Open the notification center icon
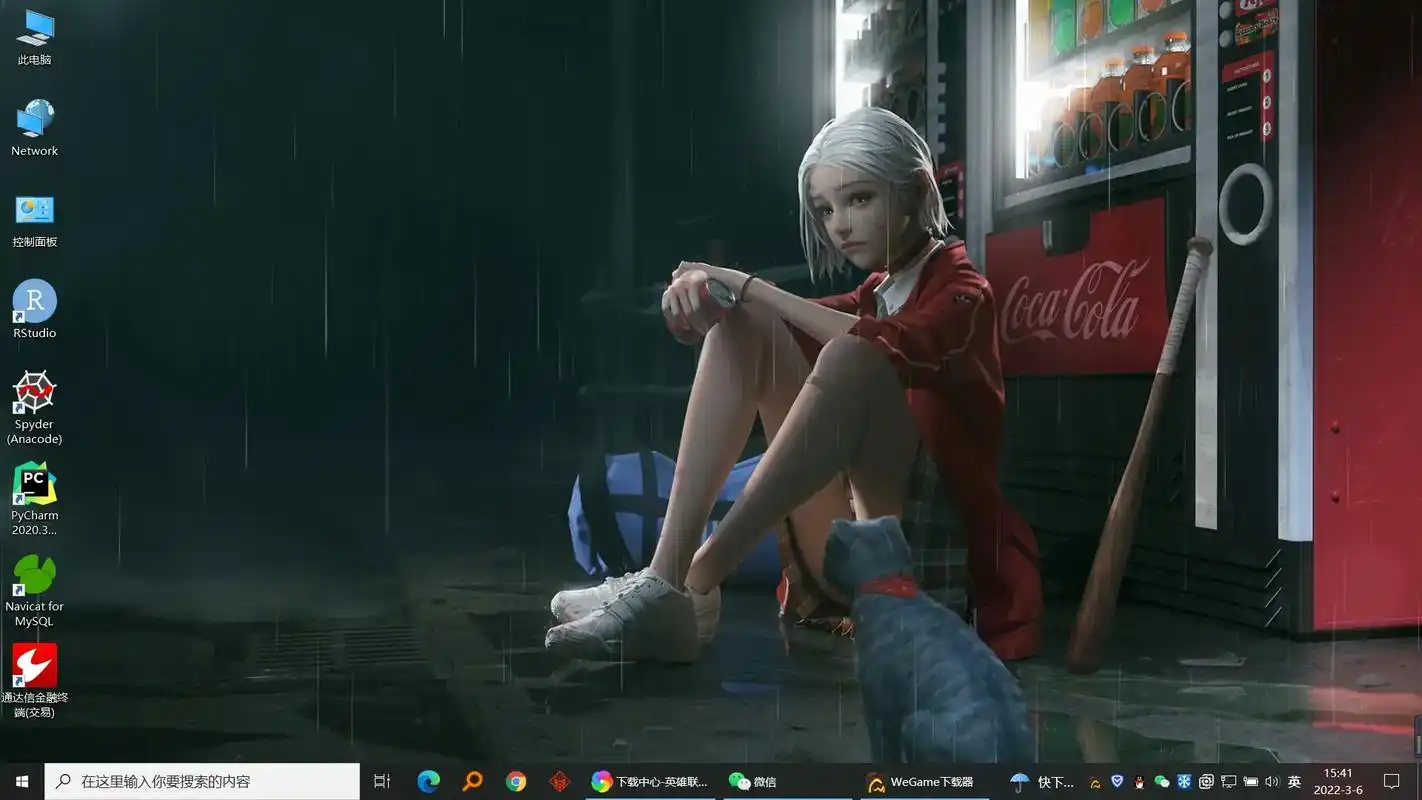 pyautogui.click(x=1391, y=781)
